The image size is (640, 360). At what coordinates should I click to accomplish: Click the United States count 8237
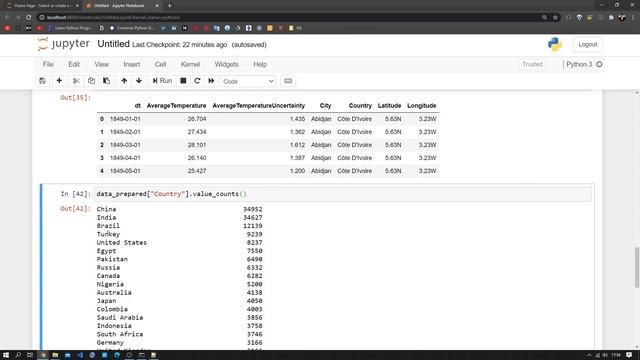(255, 242)
